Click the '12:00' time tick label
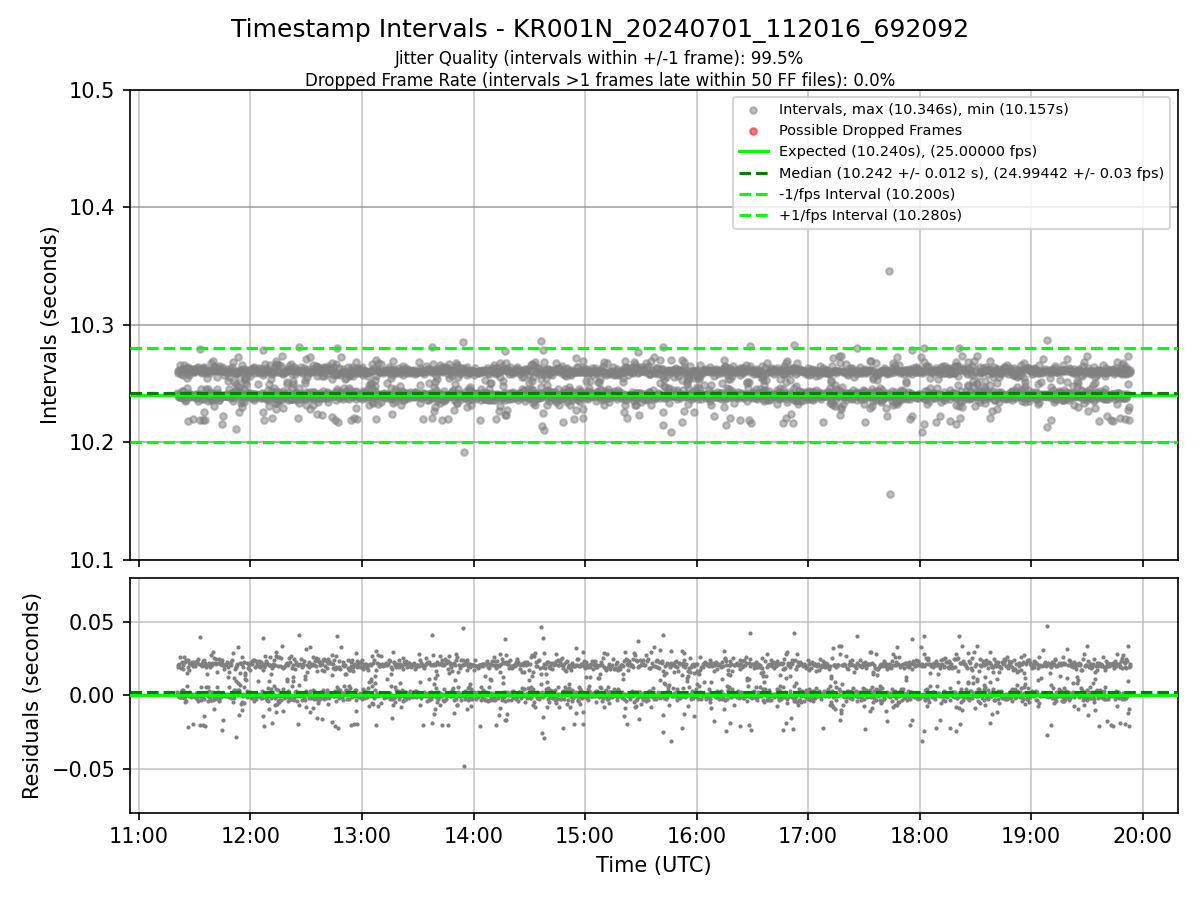1200x900 pixels. [x=250, y=833]
